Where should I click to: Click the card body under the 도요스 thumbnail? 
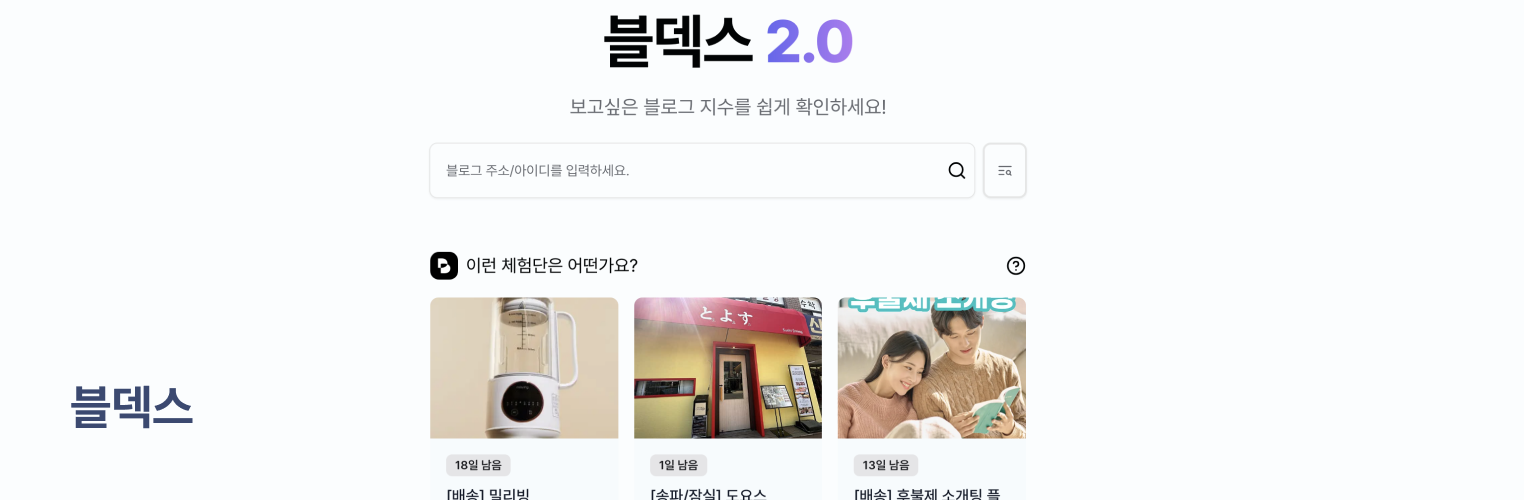coord(728,470)
